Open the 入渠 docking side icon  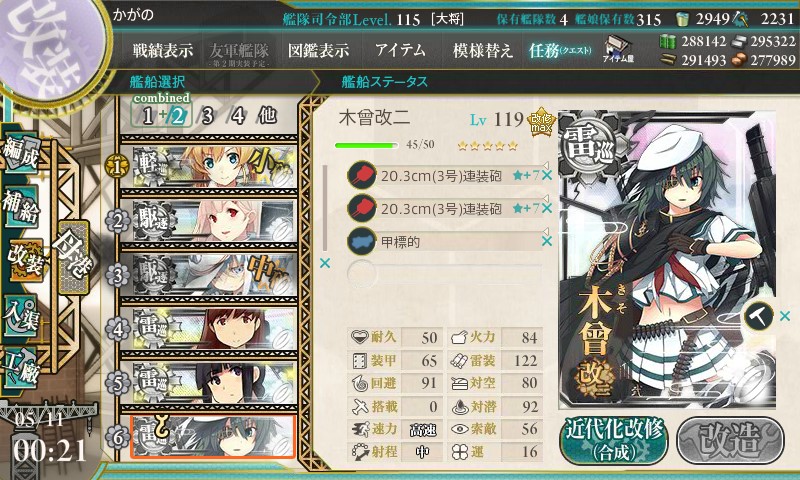(21, 316)
